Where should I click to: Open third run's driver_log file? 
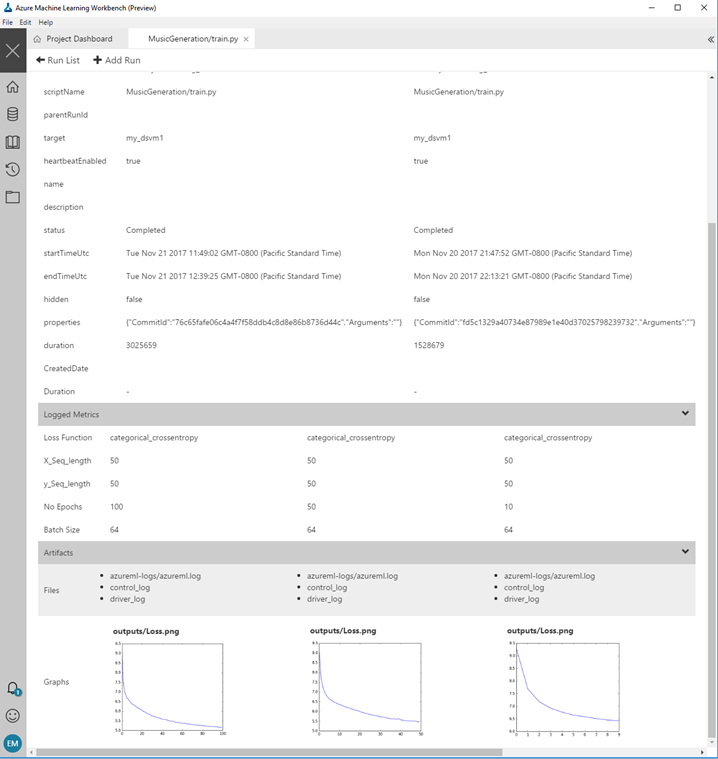[x=521, y=599]
